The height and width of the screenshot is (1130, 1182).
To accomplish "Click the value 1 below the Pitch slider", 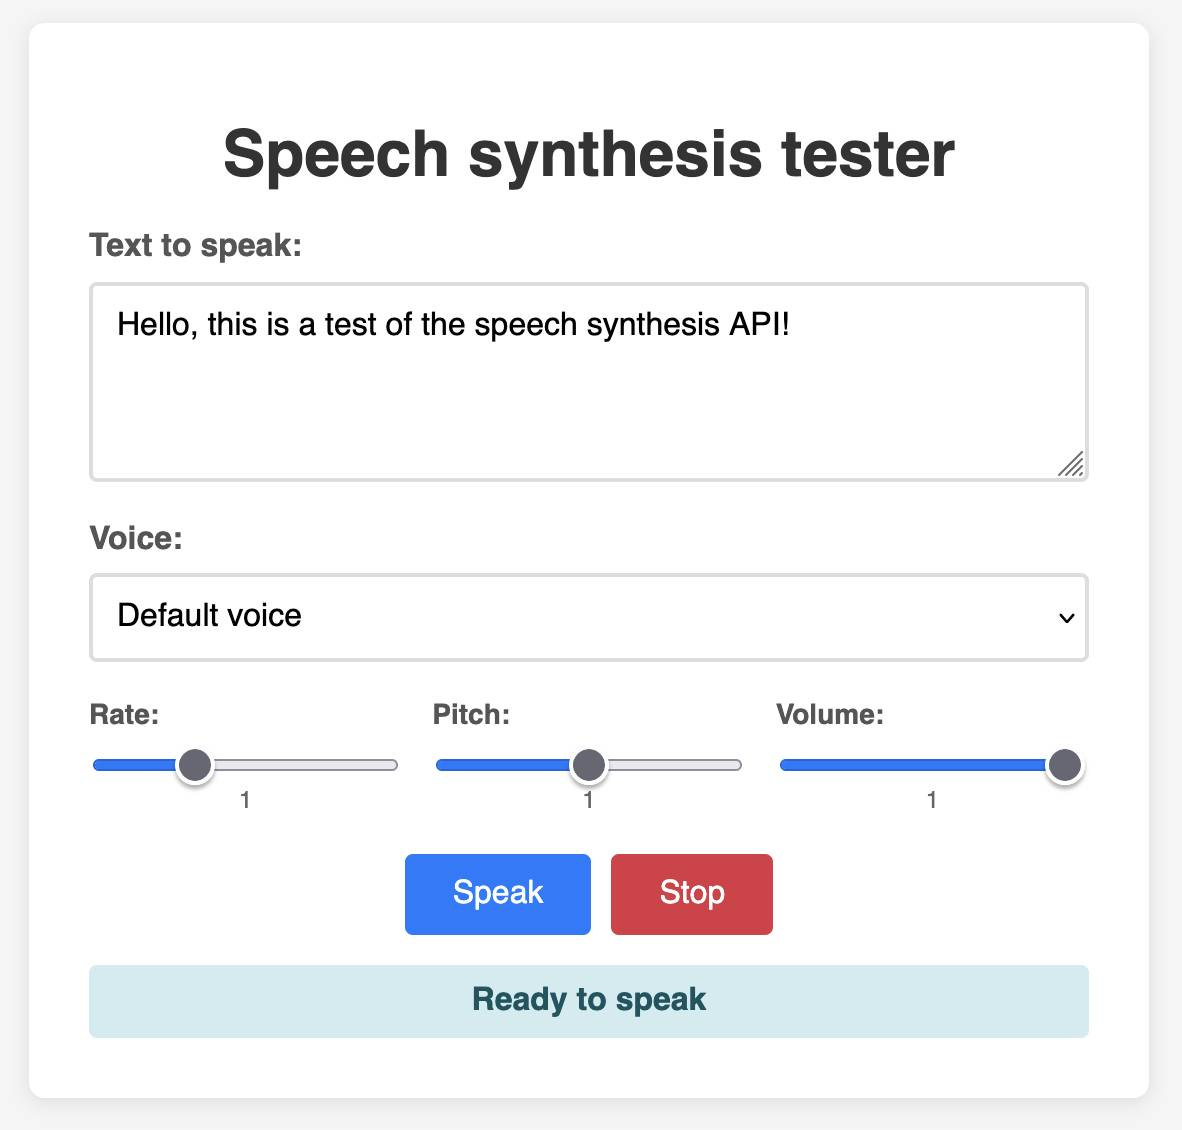I will coord(589,799).
